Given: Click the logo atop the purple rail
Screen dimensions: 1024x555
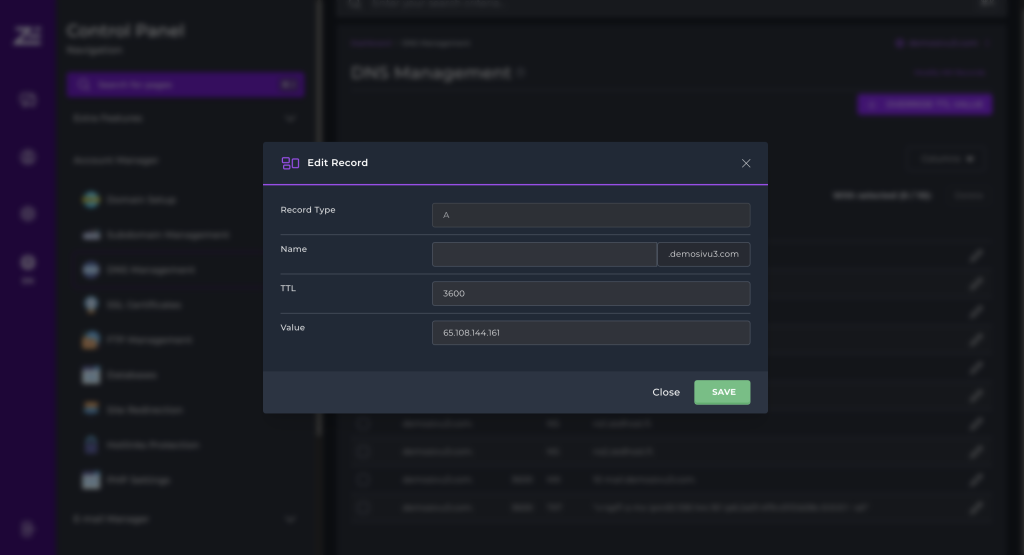Looking at the screenshot, I should 27,37.
